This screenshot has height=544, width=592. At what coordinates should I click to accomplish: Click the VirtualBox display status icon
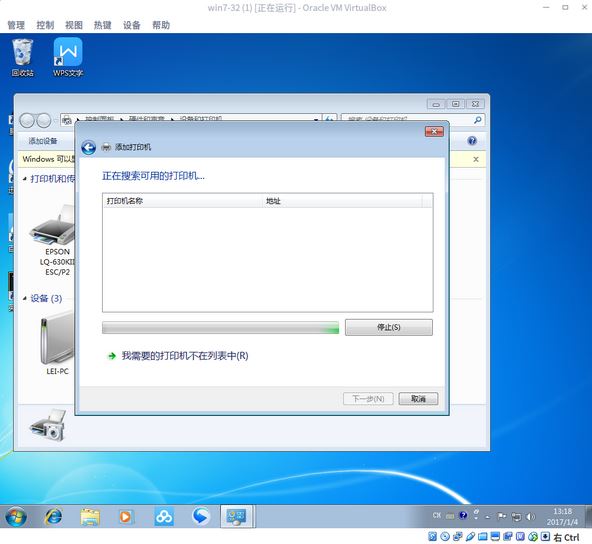coord(495,536)
